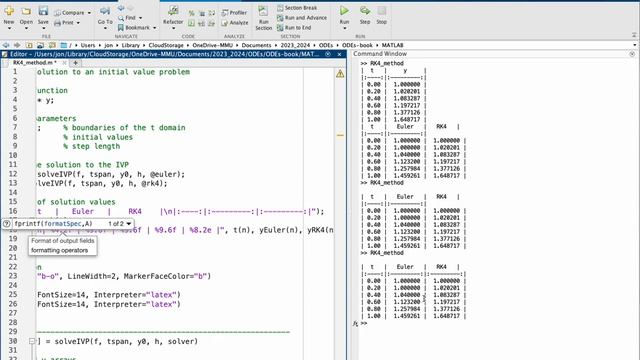This screenshot has height=360, width=640.
Task: Click the Bookmark button
Action: pyautogui.click(x=134, y=28)
